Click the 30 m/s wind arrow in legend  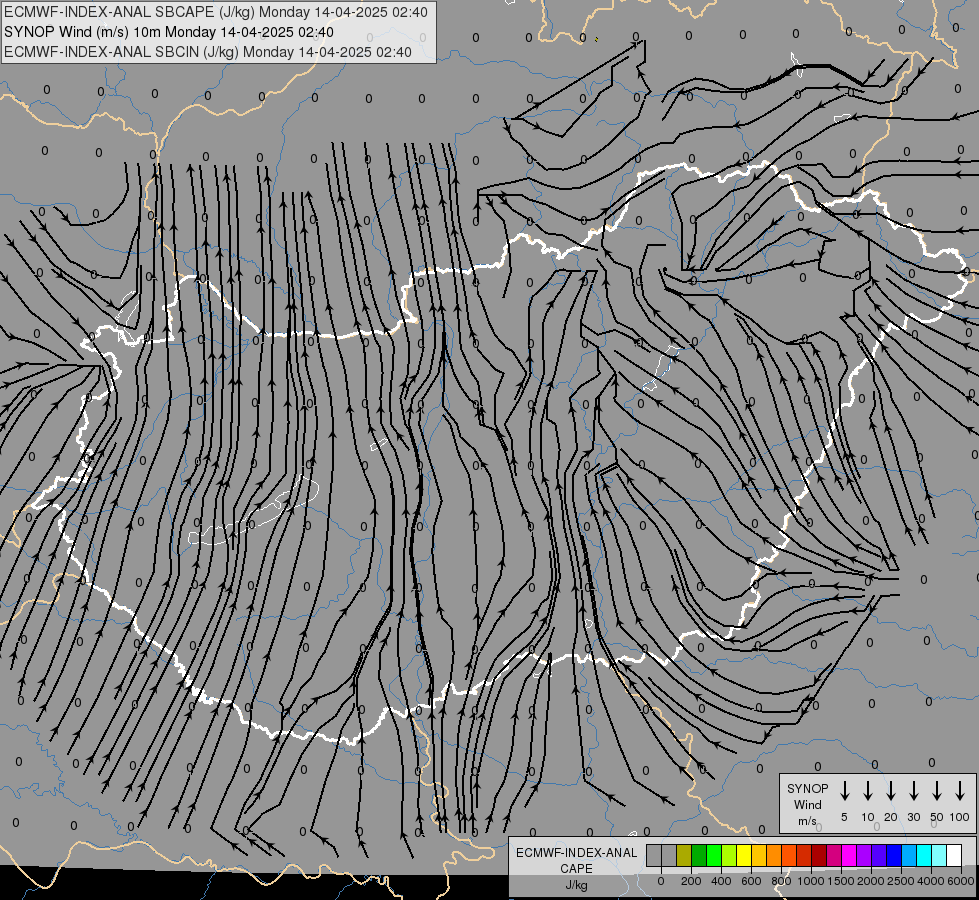(913, 791)
